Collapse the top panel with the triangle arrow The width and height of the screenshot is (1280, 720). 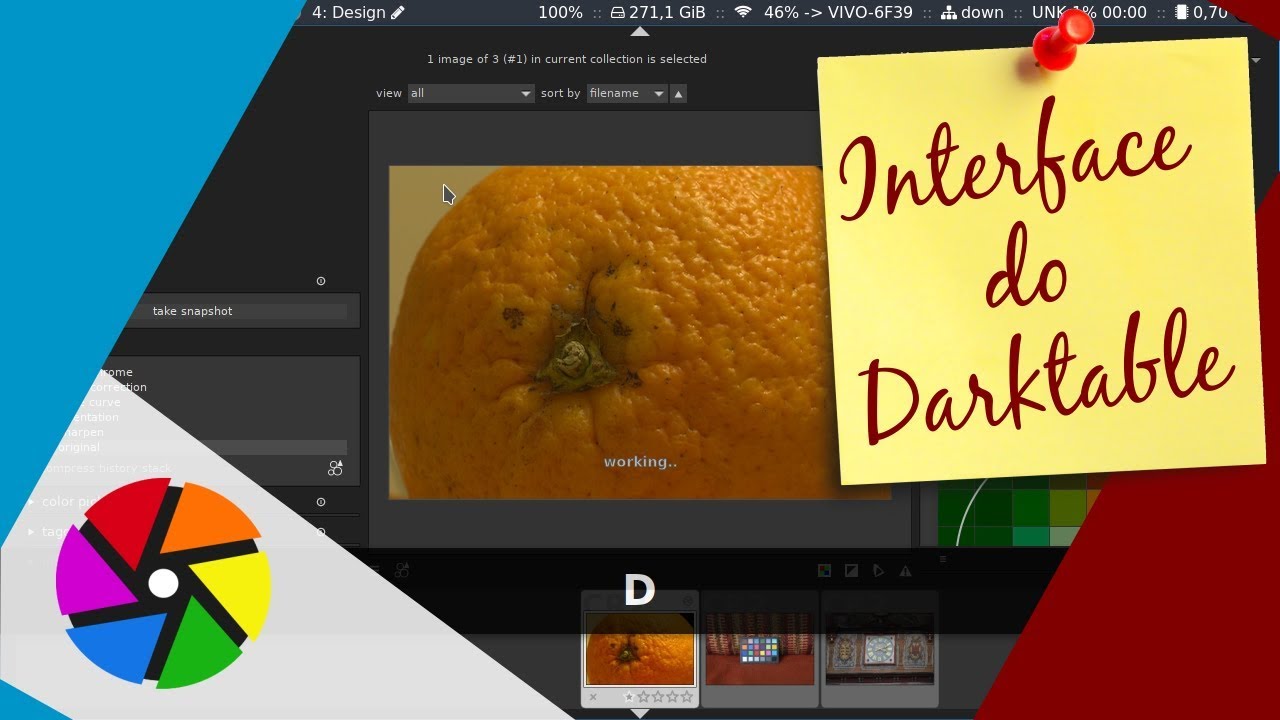pyautogui.click(x=640, y=31)
